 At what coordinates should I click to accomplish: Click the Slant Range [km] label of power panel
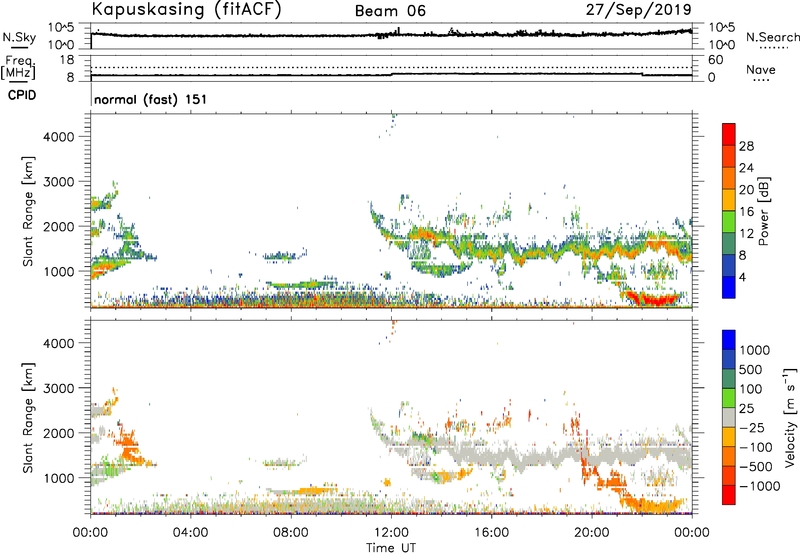pos(28,211)
